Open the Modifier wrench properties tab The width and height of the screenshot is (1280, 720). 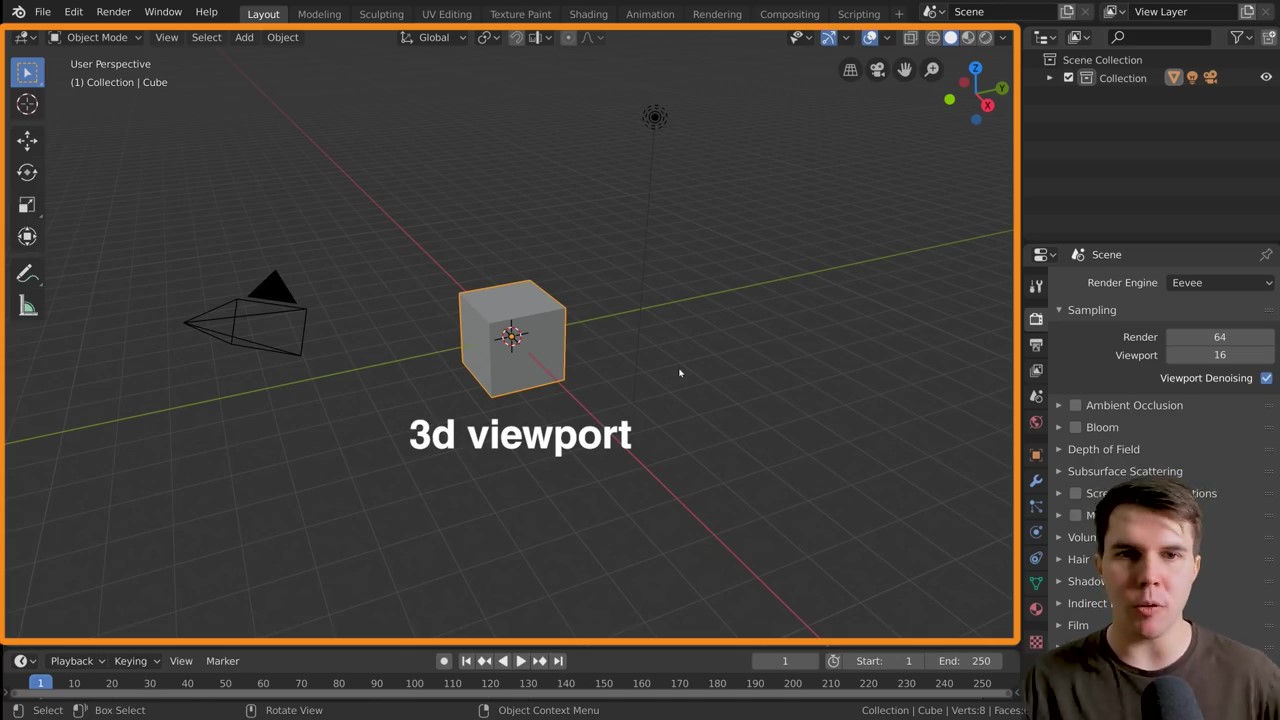(x=1036, y=480)
